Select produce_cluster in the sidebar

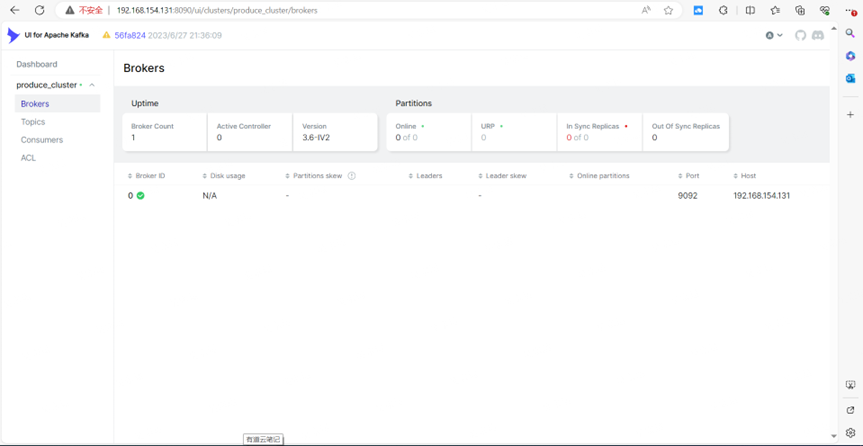pyautogui.click(x=47, y=85)
